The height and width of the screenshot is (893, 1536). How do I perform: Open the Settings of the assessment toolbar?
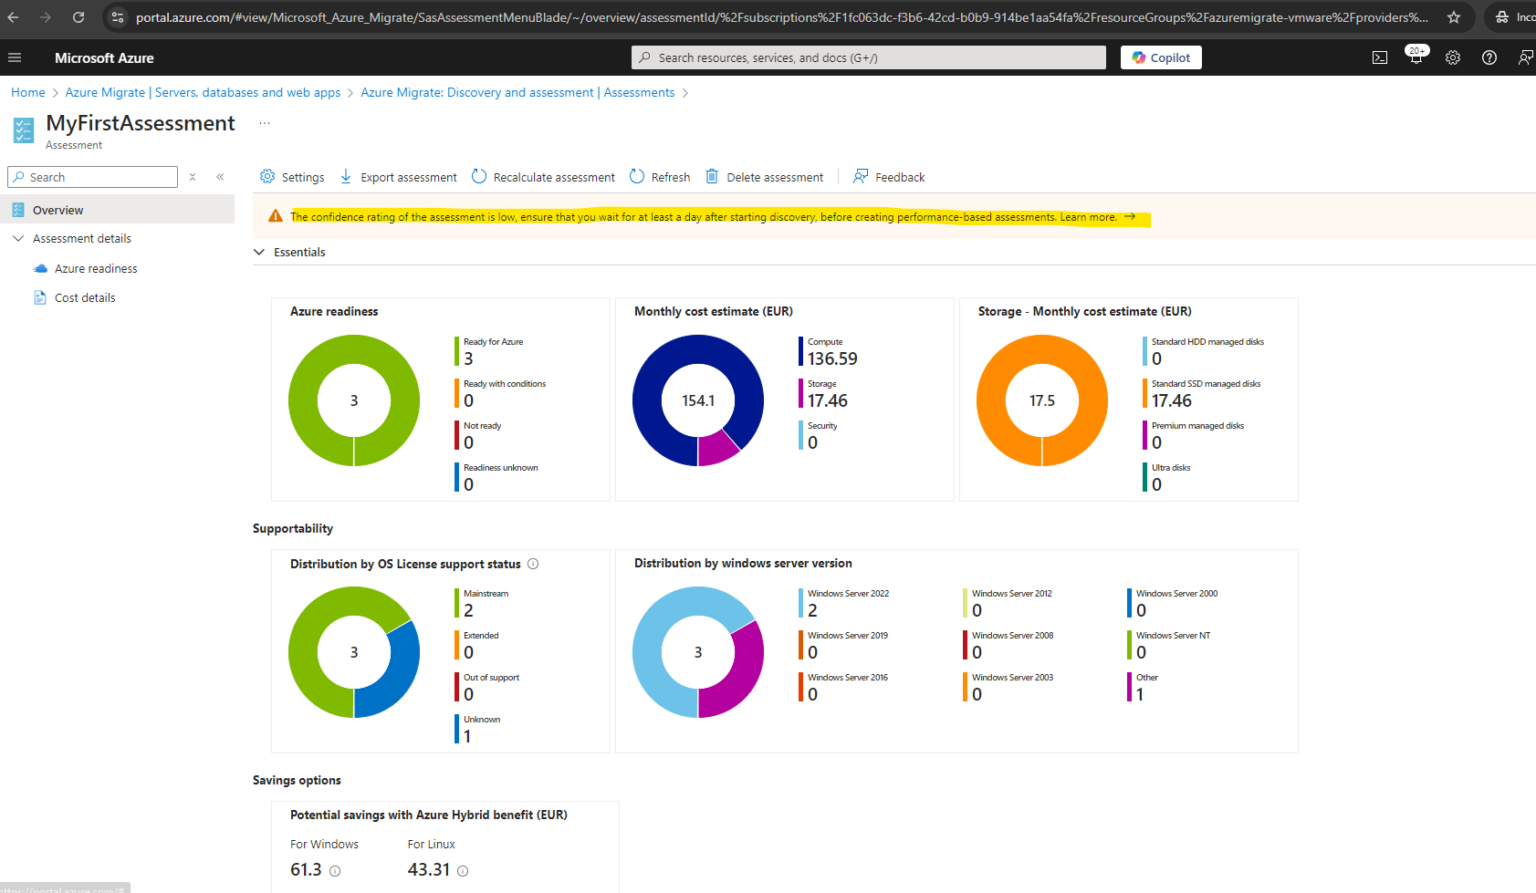click(x=291, y=177)
